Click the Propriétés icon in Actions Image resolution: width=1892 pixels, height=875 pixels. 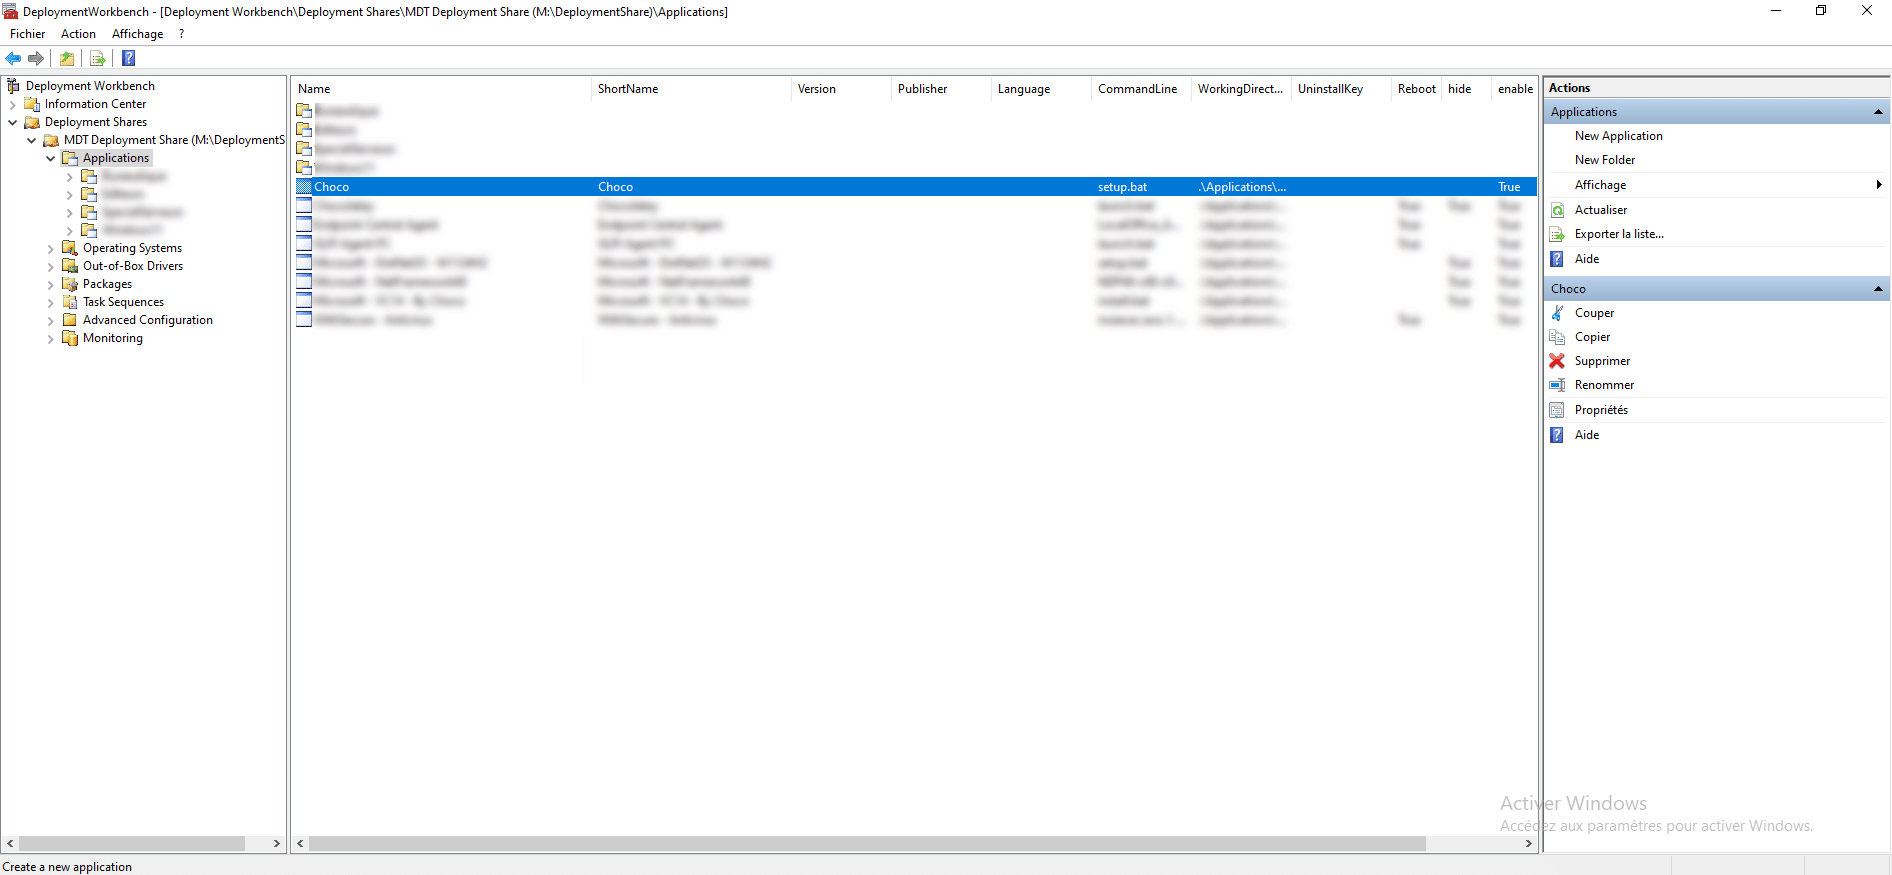1557,410
